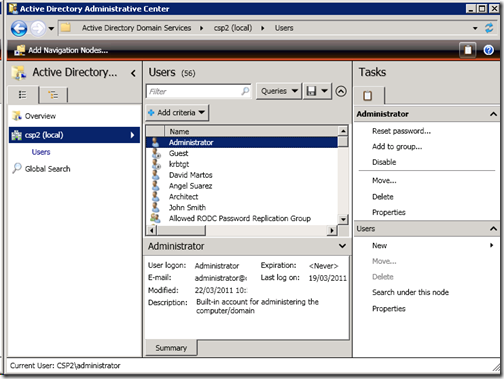
Task: Select the Architect user row
Action: (242, 197)
